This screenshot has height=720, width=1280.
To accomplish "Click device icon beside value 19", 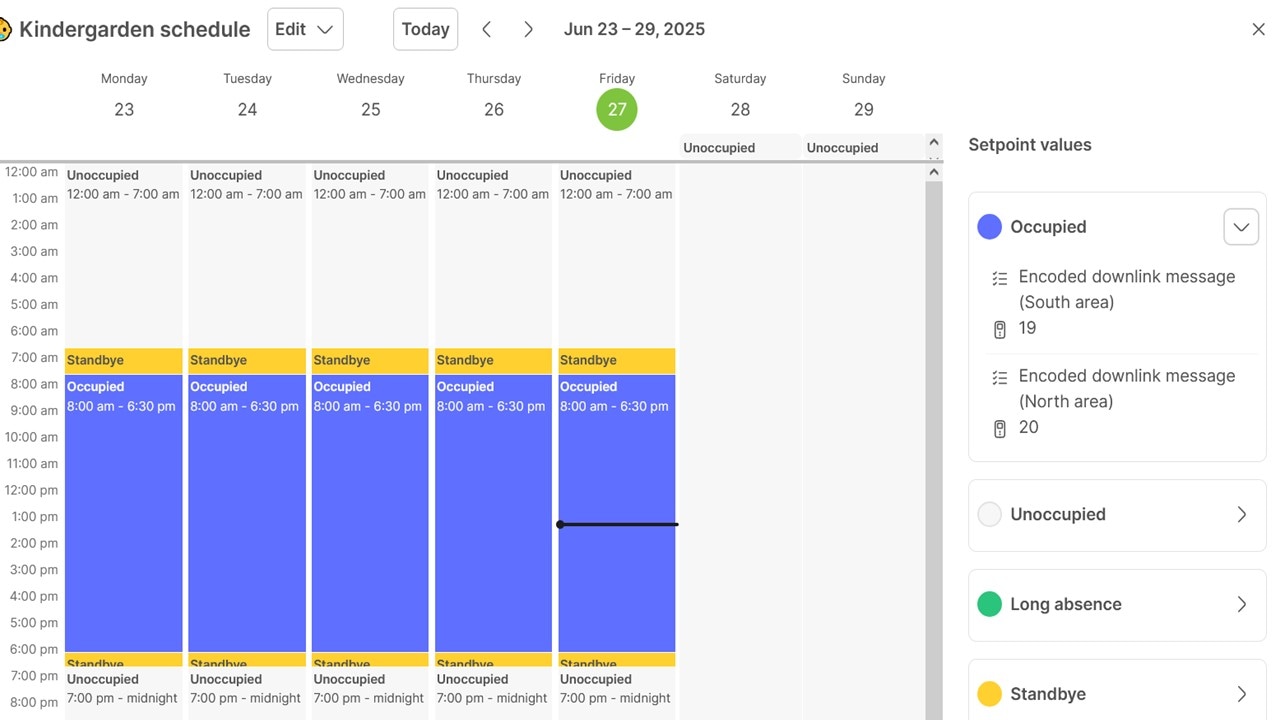I will pos(999,329).
